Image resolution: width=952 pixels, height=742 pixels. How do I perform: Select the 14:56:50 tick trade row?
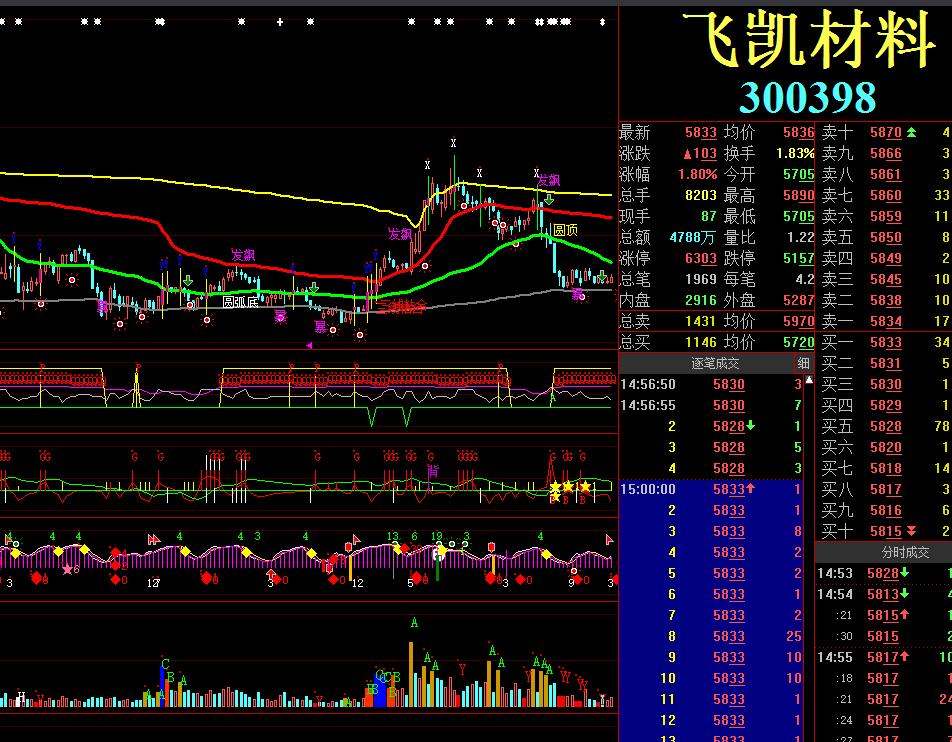pos(712,384)
